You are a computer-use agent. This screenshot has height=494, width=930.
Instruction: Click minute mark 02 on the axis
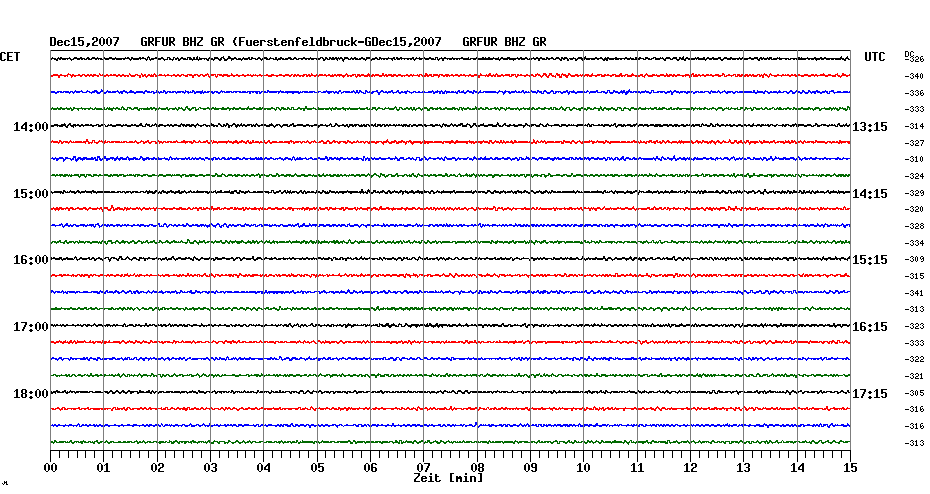click(157, 468)
